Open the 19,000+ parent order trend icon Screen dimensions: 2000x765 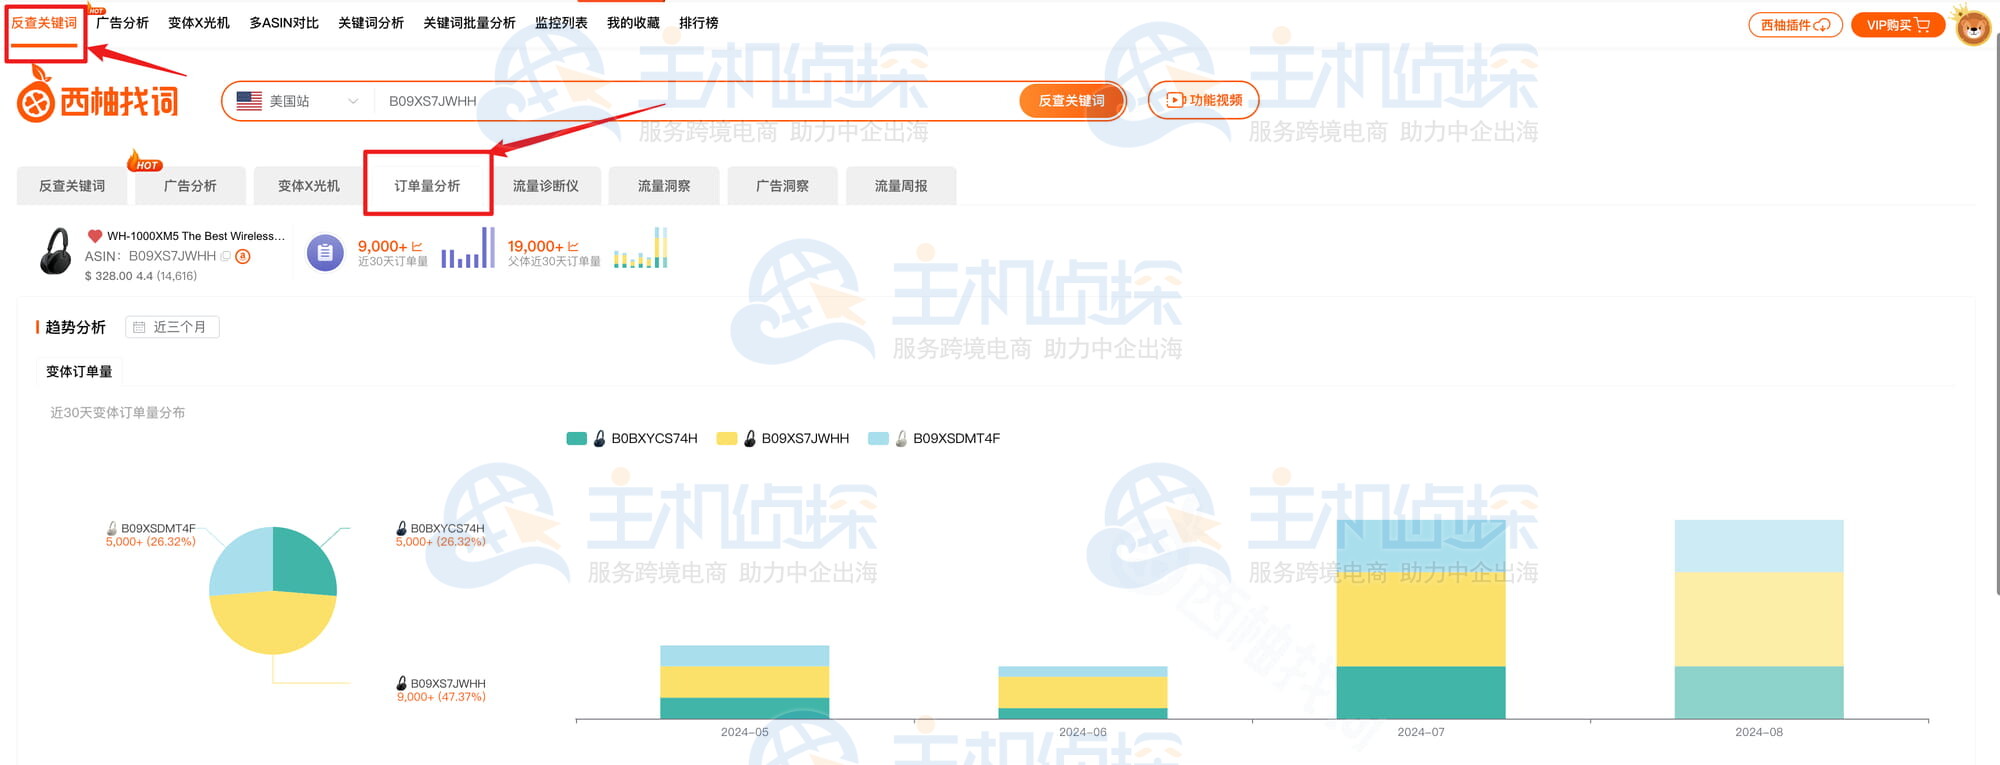pos(573,246)
